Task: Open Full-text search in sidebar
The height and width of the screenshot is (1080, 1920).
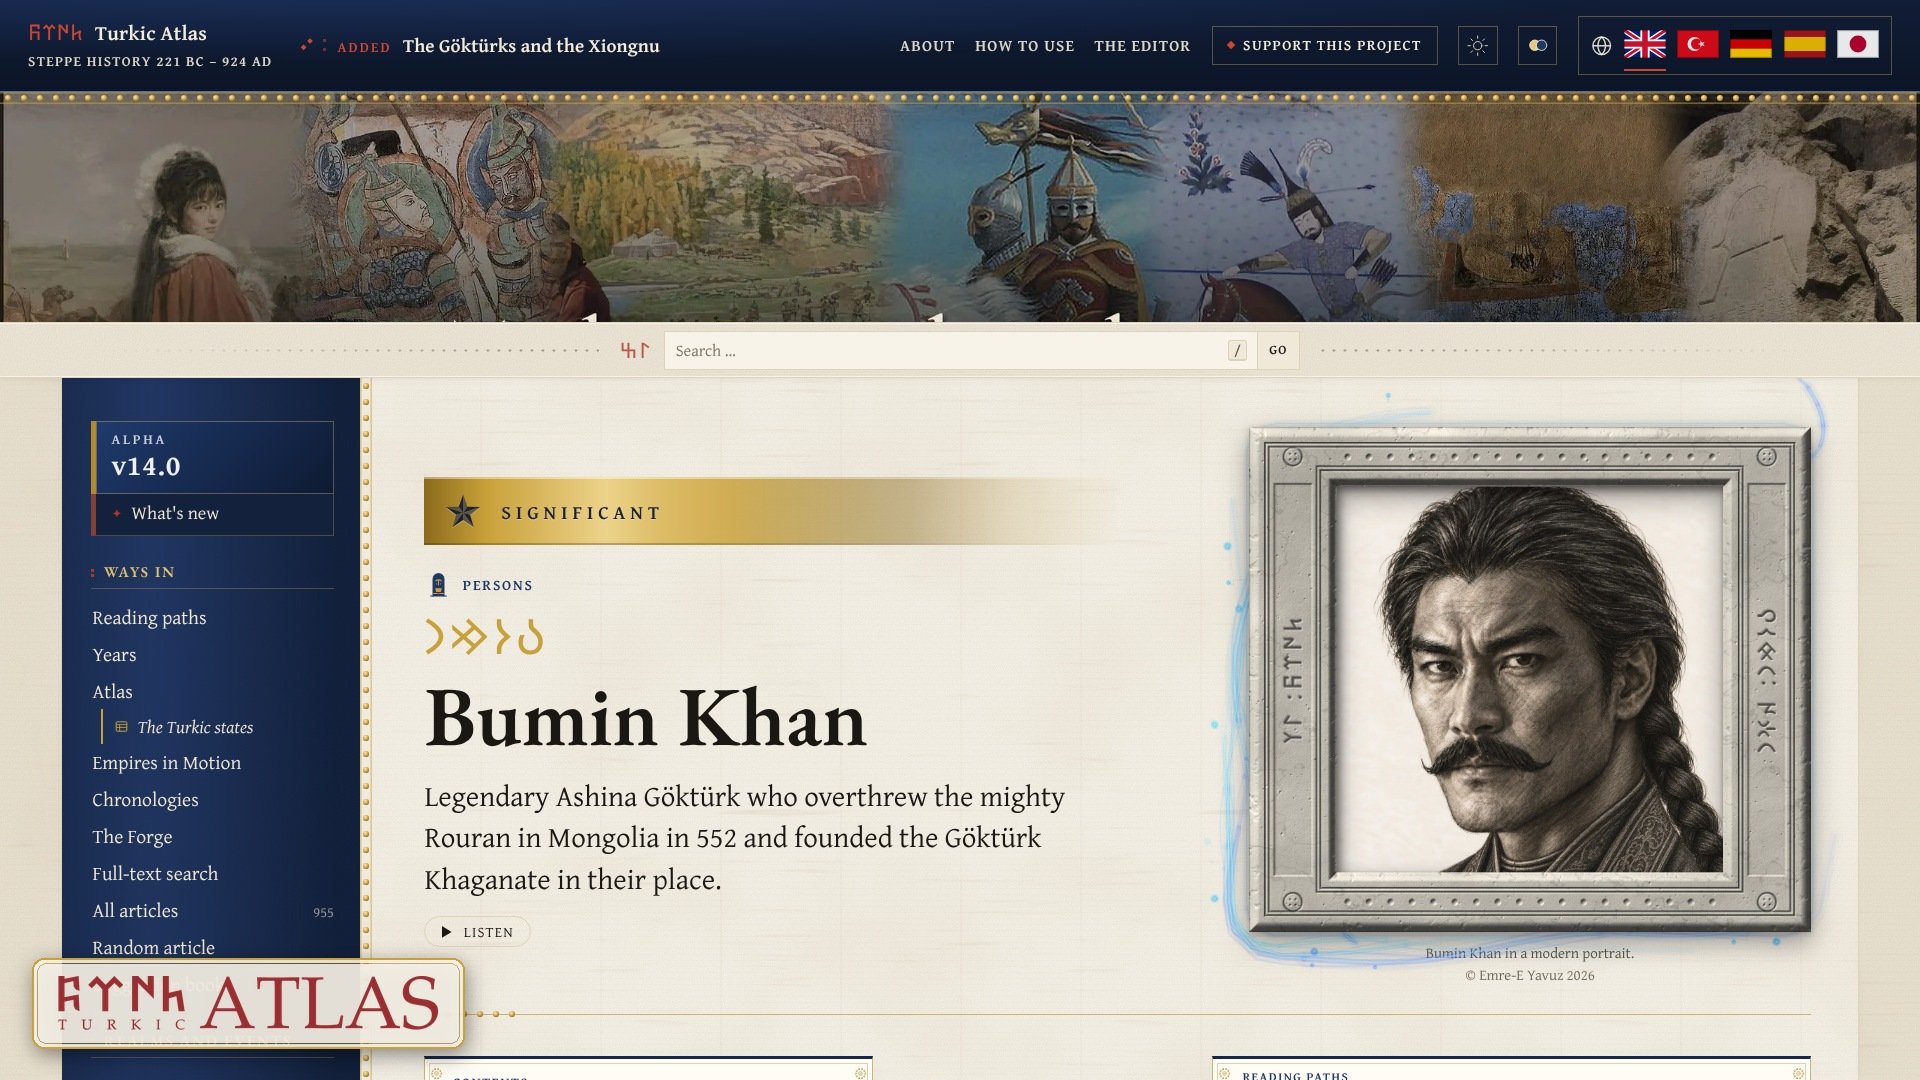Action: click(x=155, y=874)
